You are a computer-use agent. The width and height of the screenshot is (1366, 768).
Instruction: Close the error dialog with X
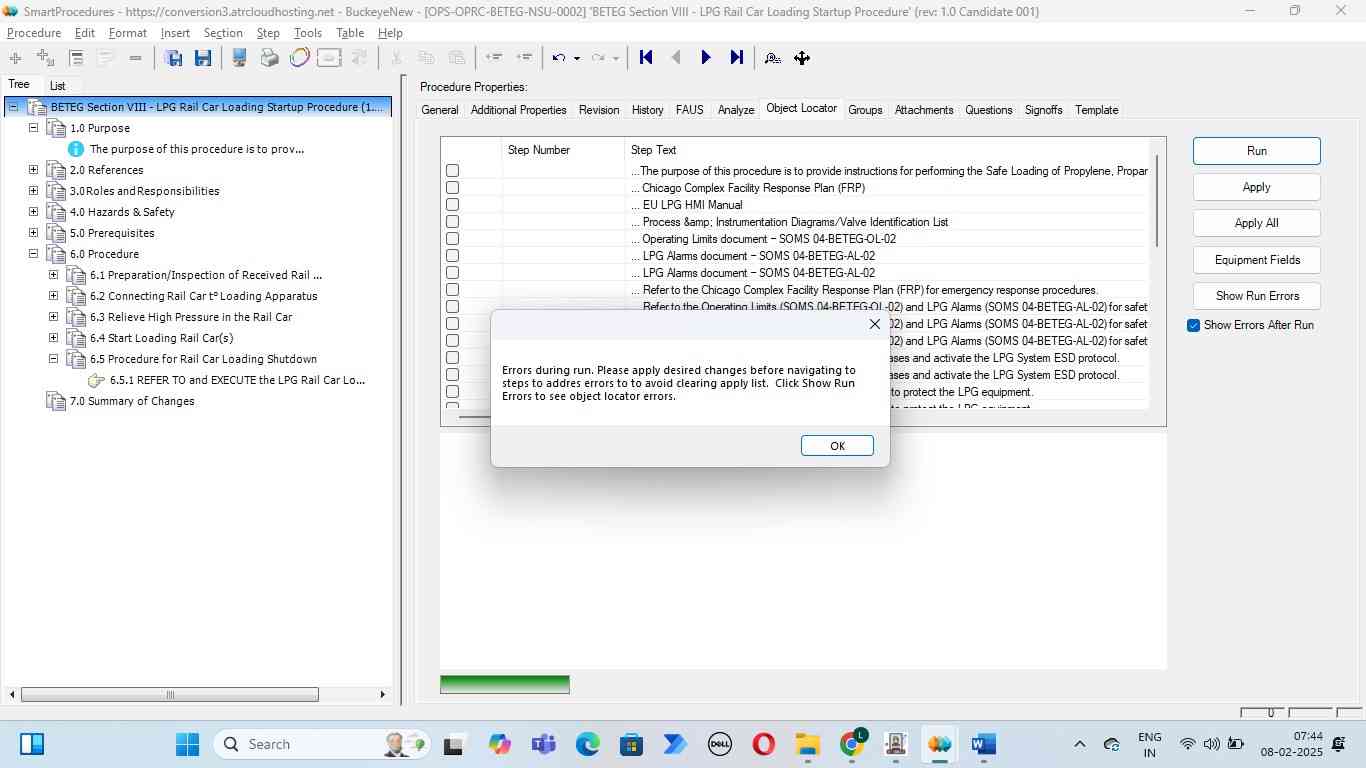coord(875,324)
